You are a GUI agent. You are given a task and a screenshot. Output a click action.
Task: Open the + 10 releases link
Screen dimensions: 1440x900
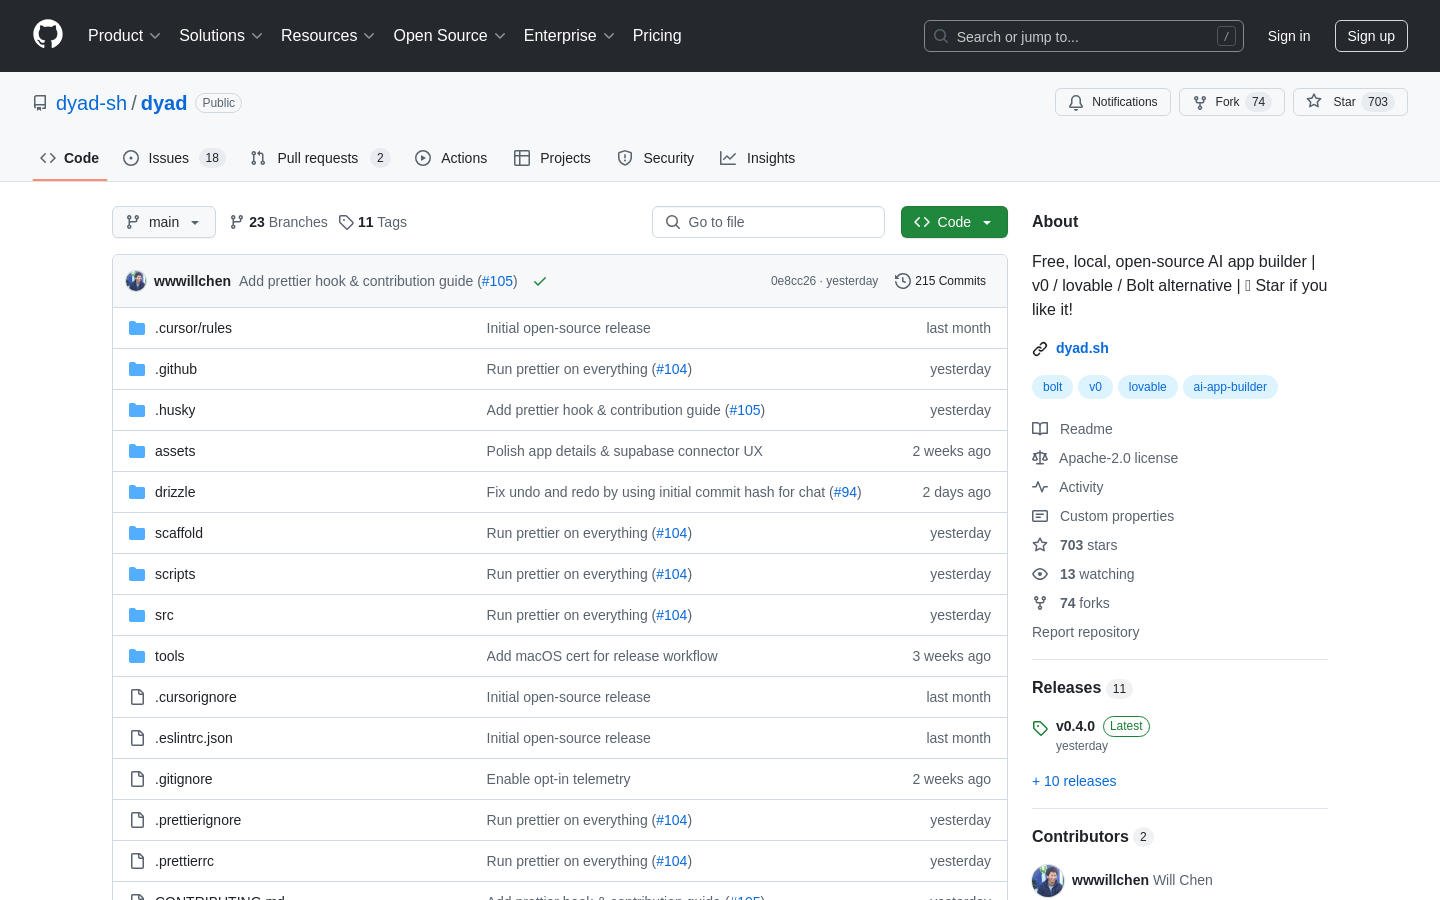[1074, 781]
